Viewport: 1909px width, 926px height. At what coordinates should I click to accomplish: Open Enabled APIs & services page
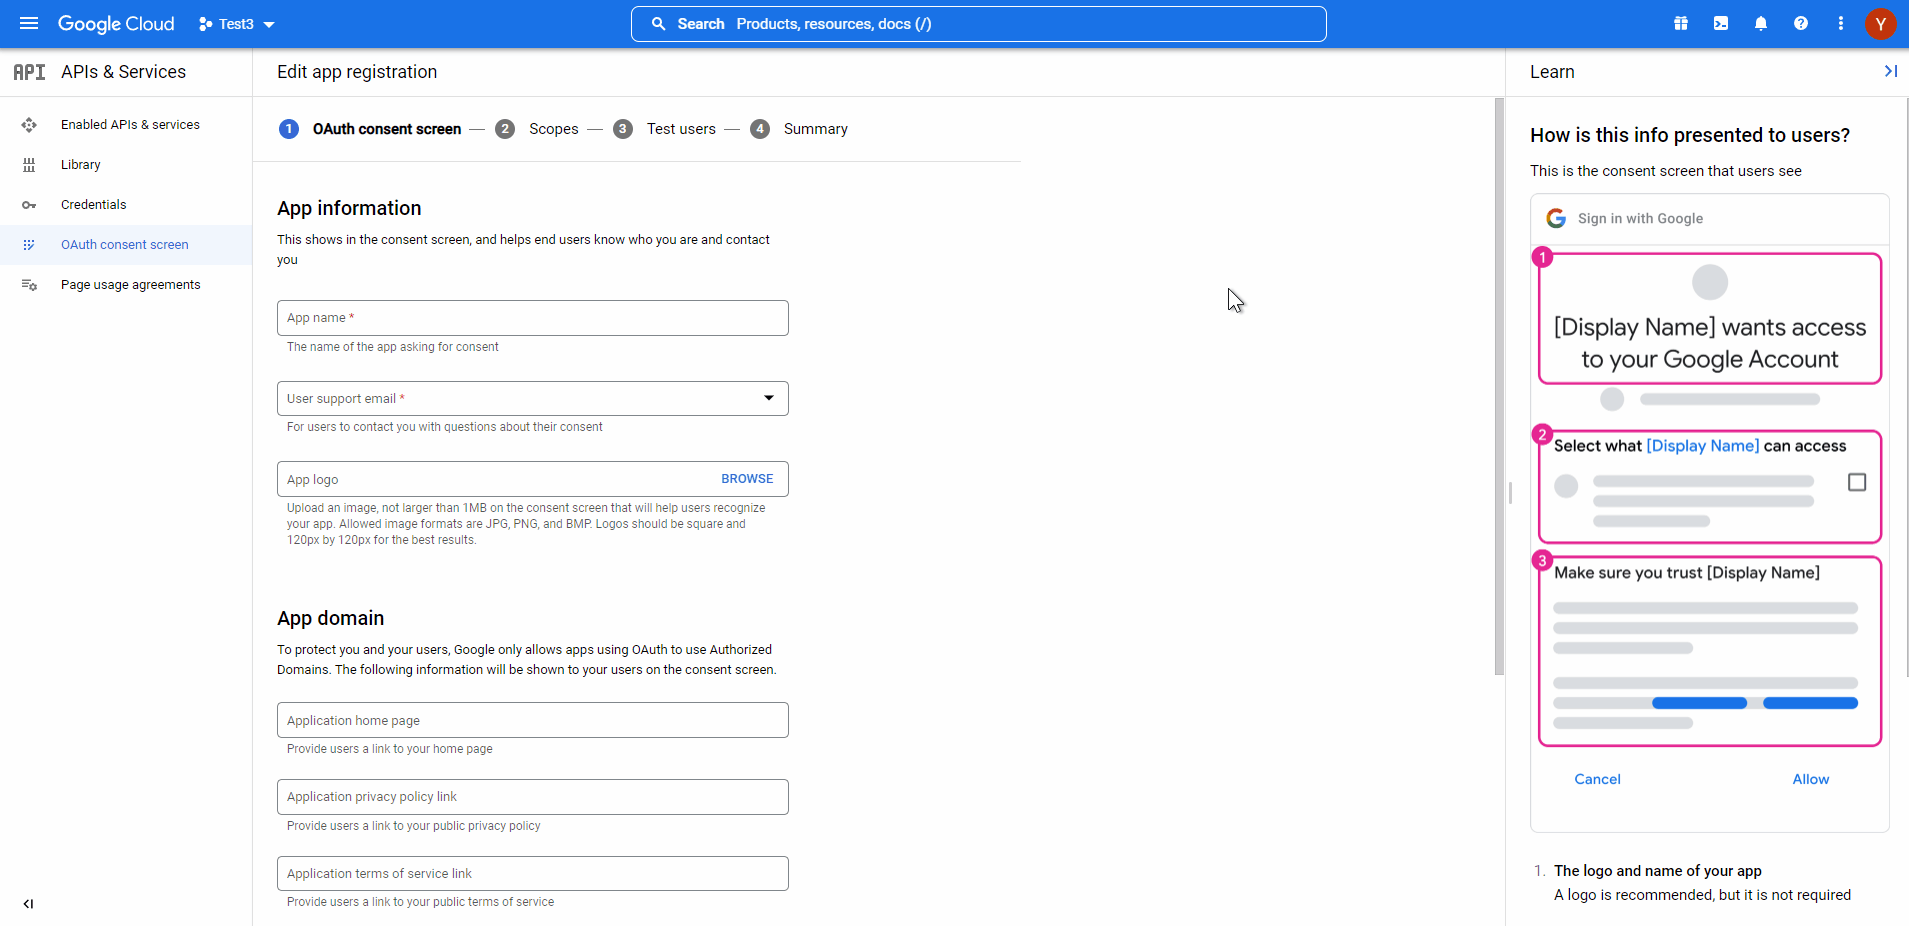pos(130,124)
